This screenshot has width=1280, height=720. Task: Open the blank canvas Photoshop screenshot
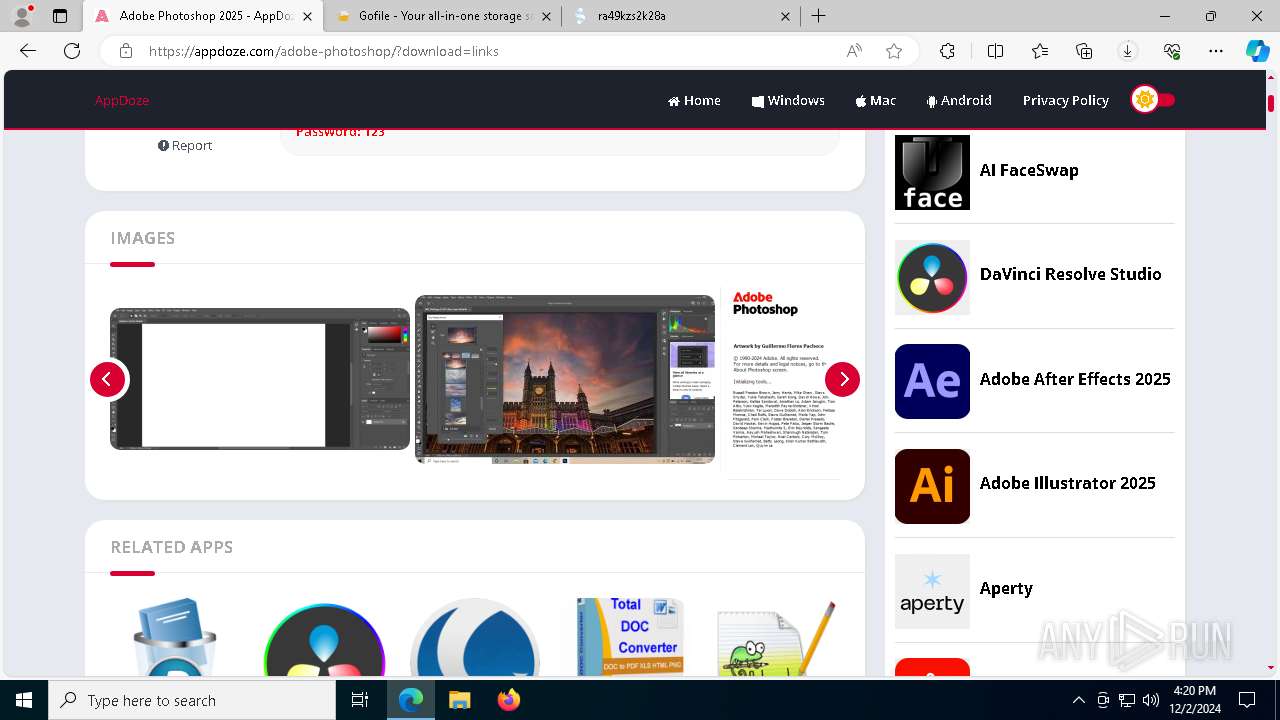point(260,379)
